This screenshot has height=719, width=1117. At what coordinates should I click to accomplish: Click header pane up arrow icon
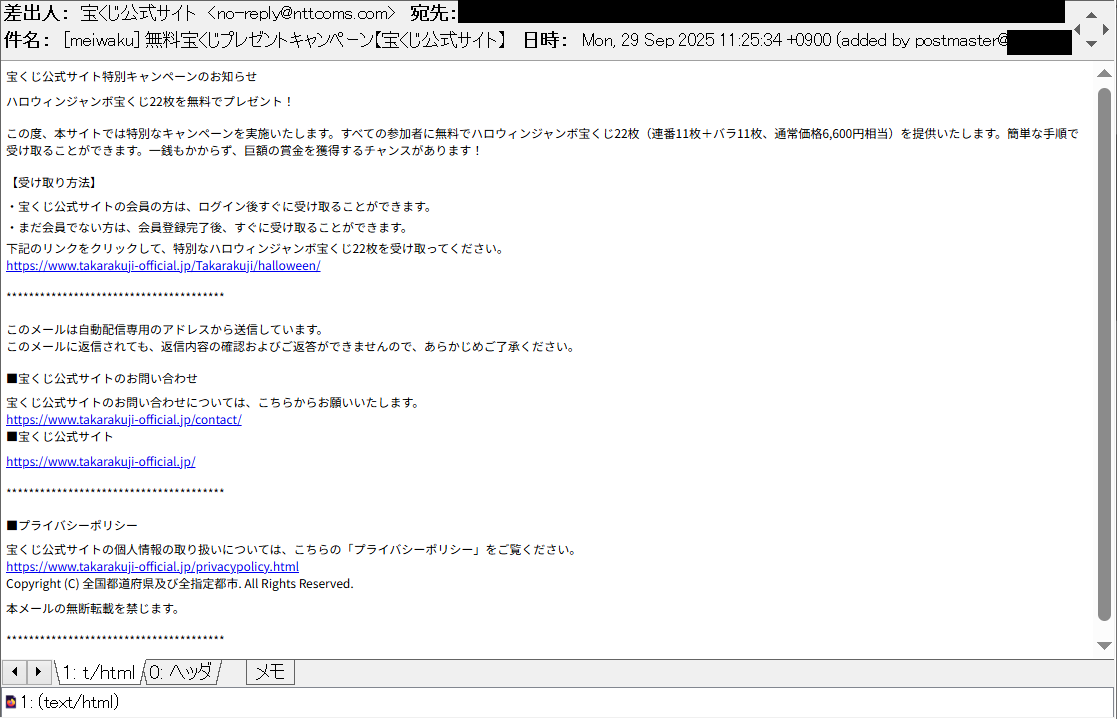(x=1091, y=14)
